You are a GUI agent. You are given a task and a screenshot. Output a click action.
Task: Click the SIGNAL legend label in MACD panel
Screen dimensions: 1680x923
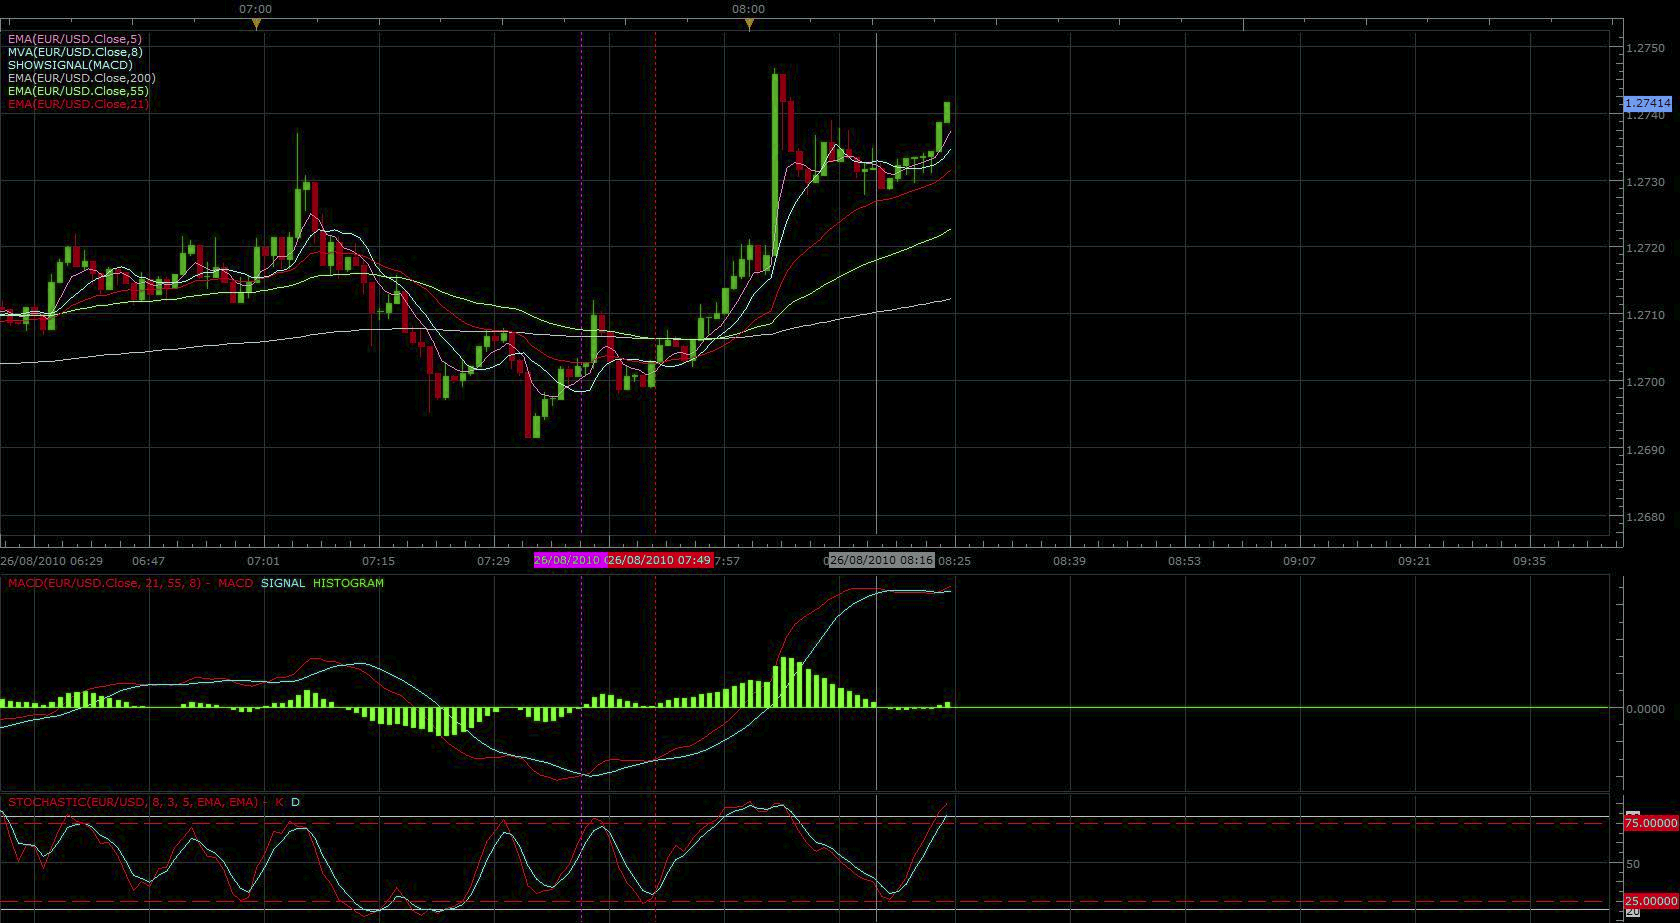[283, 583]
